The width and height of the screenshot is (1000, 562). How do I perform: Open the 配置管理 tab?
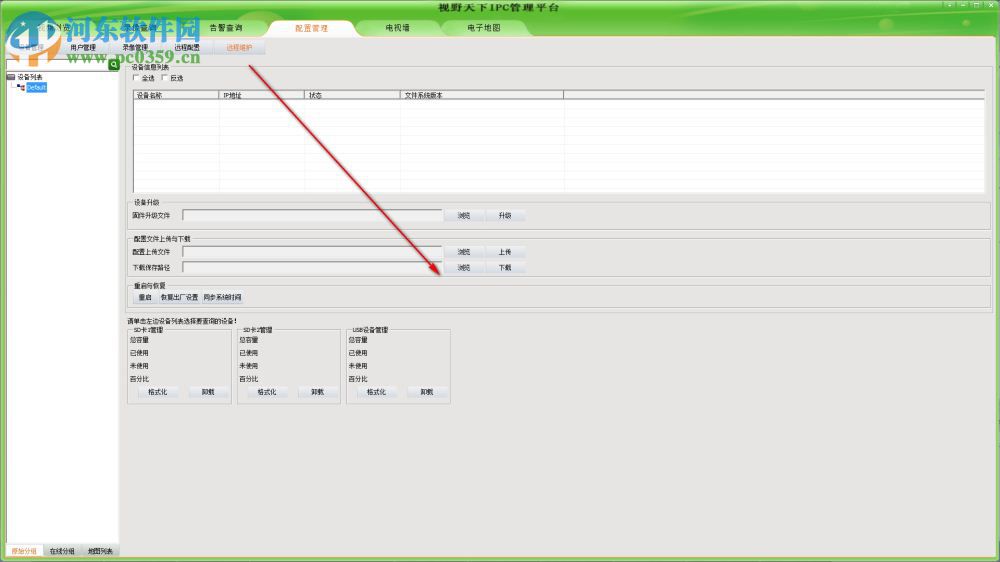pyautogui.click(x=311, y=28)
